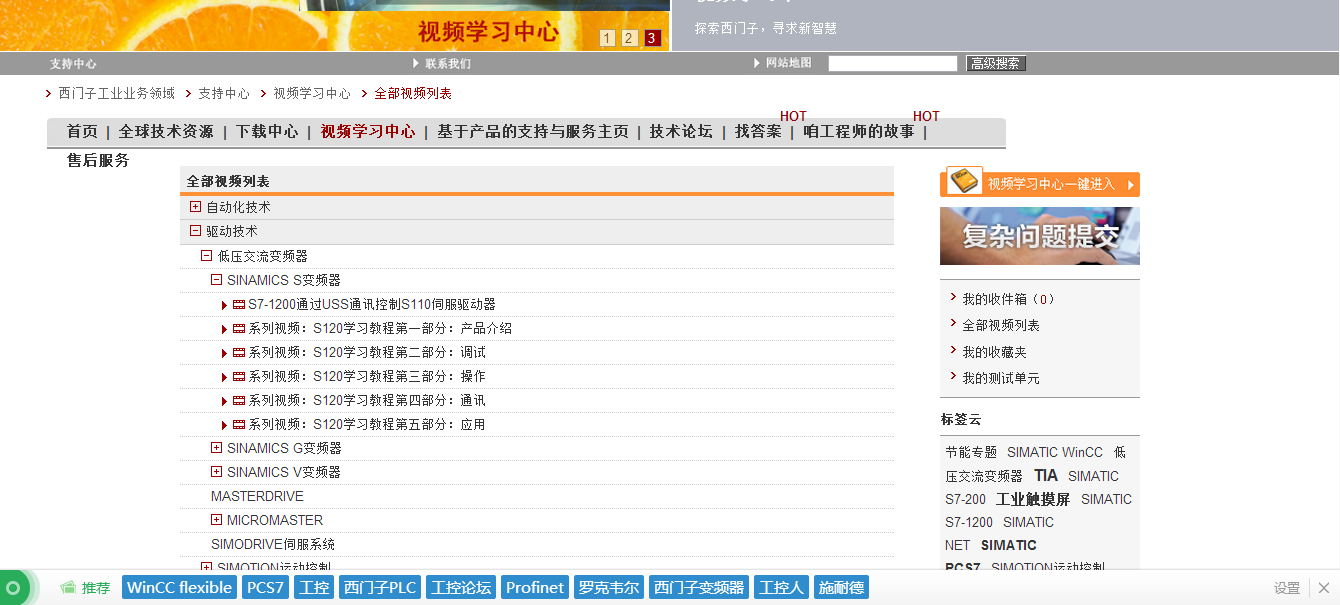Click the book icon on orange button
This screenshot has width=1340, height=605.
click(965, 181)
